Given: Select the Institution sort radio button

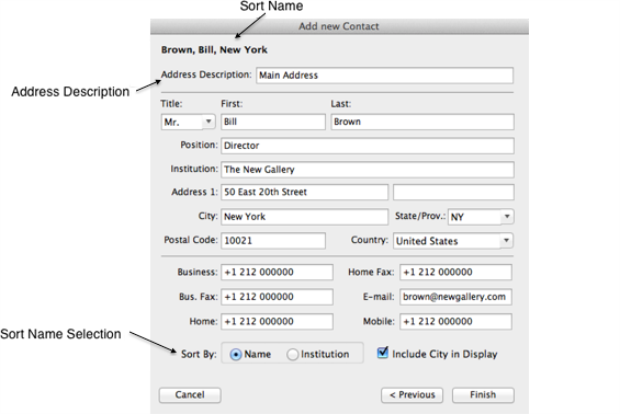Looking at the screenshot, I should (x=293, y=354).
